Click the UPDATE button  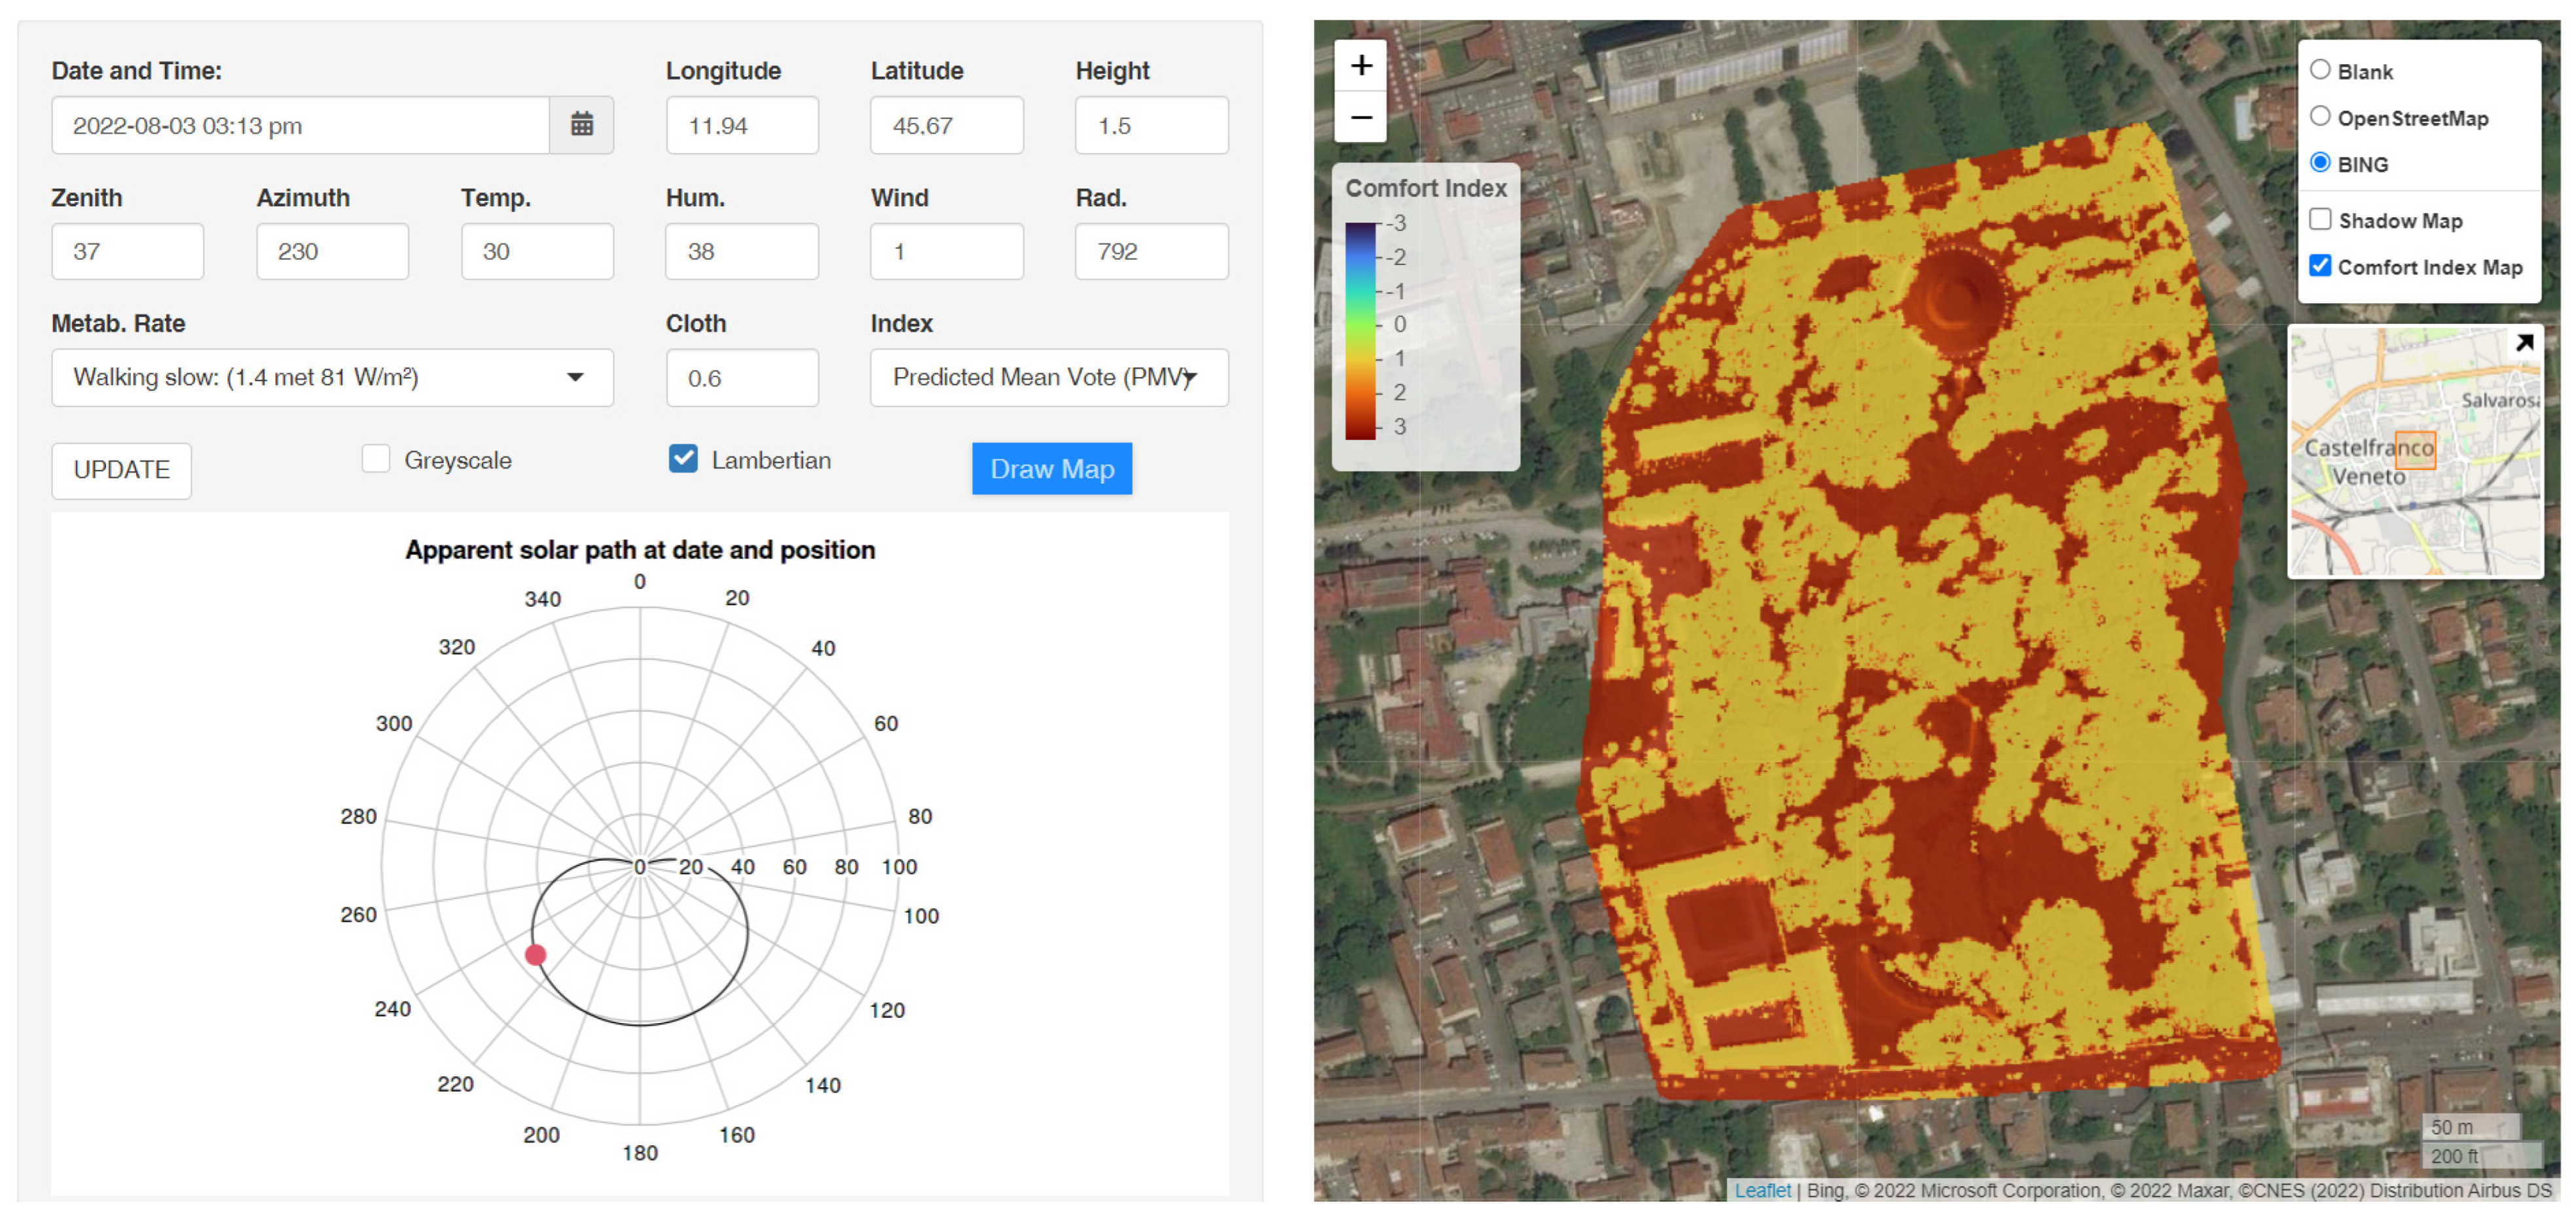(x=121, y=470)
